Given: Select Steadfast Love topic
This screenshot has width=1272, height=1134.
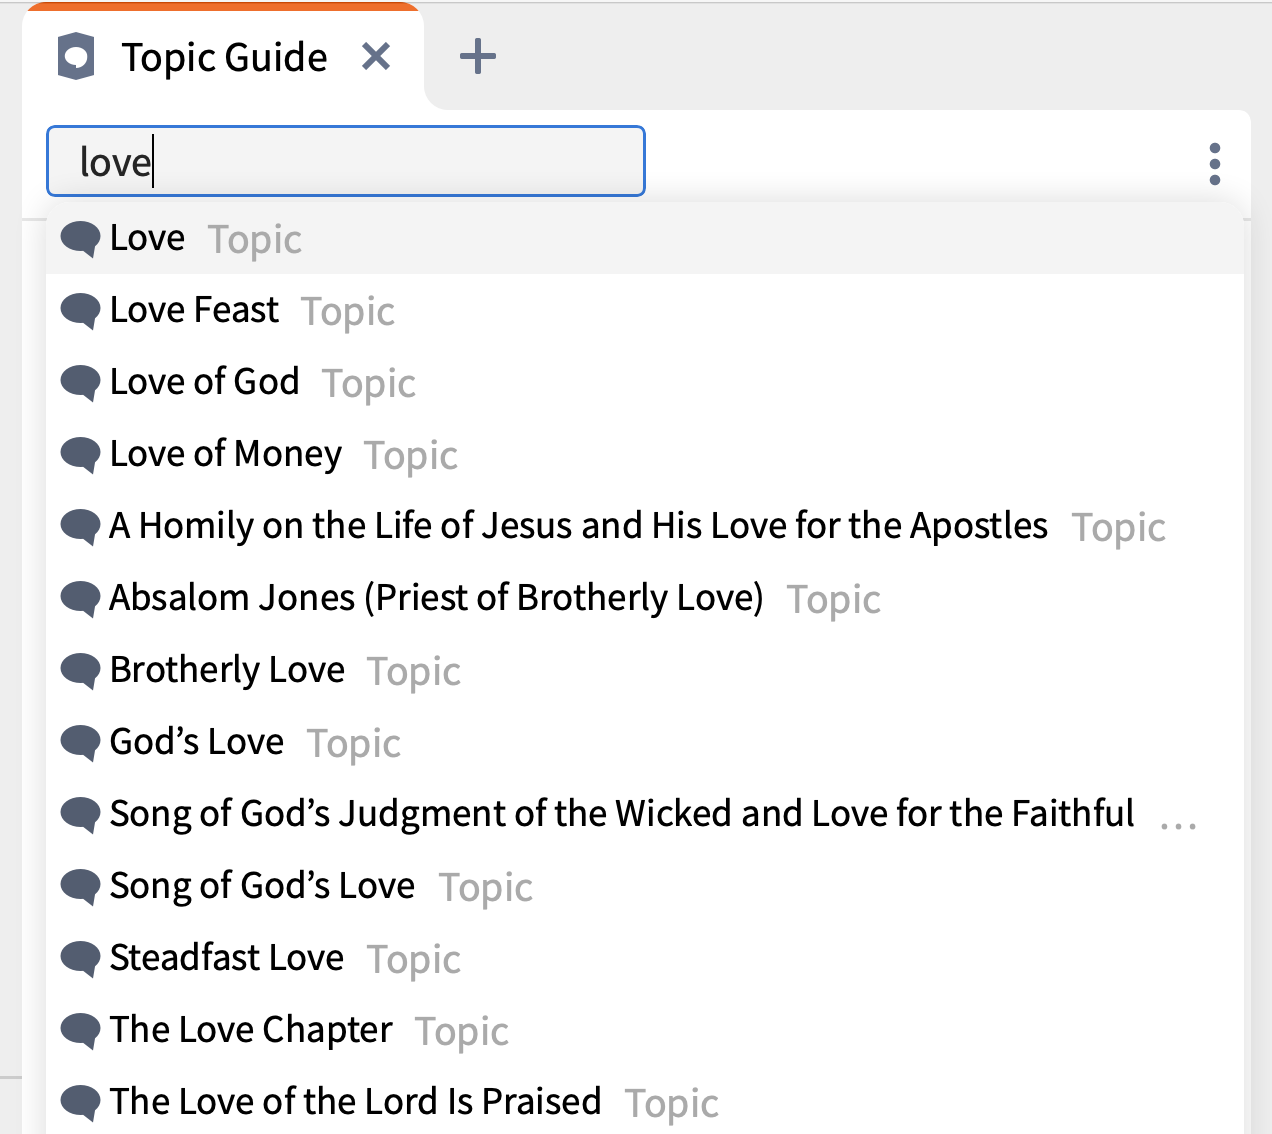Looking at the screenshot, I should pos(227,959).
